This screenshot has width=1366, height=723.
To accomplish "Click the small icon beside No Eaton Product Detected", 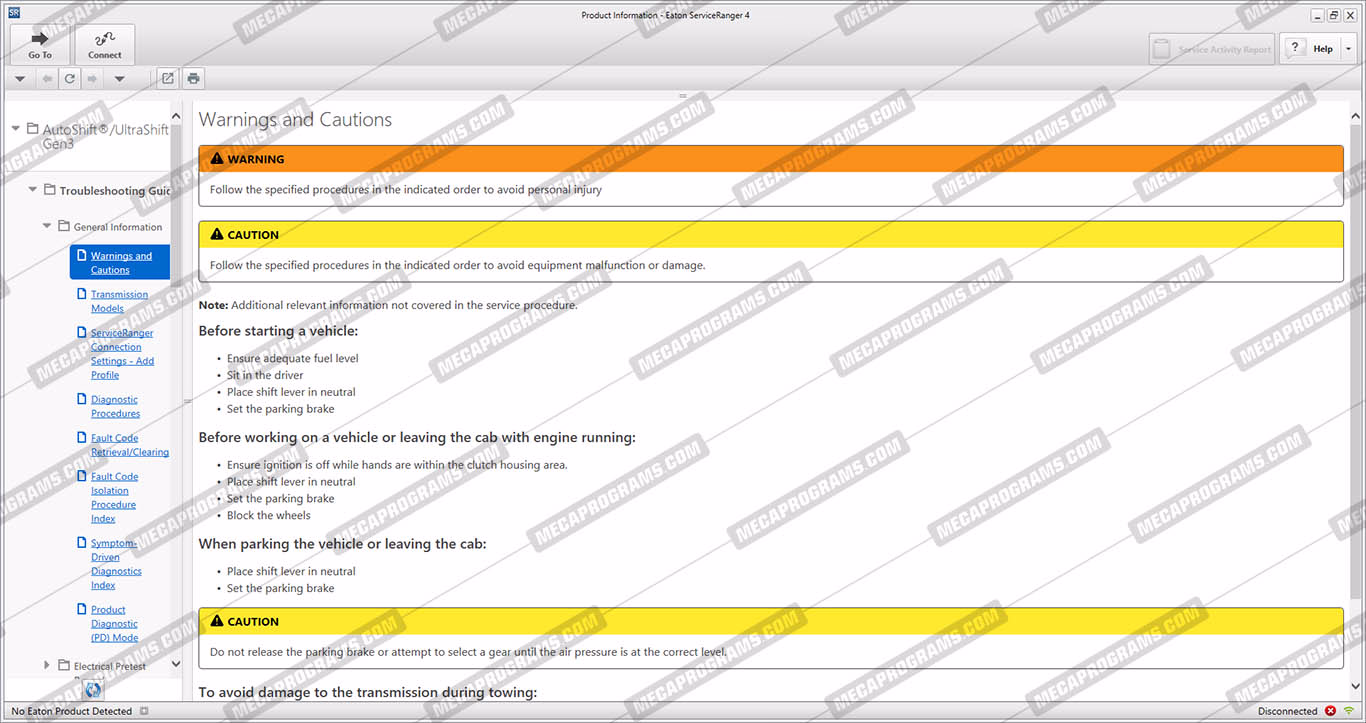I will [x=144, y=711].
